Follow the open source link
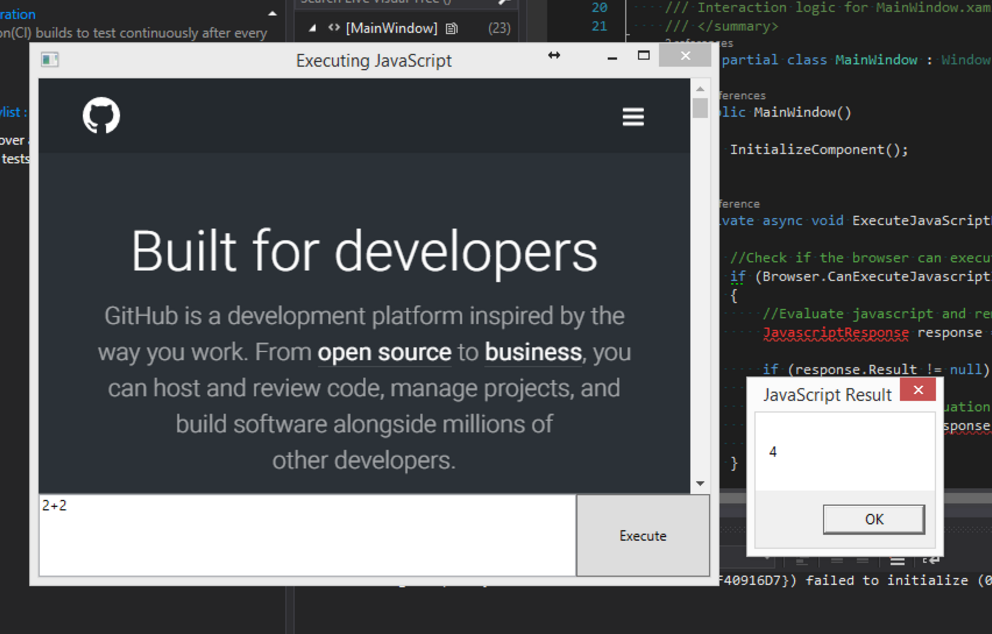Viewport: 992px width, 634px height. [x=384, y=352]
